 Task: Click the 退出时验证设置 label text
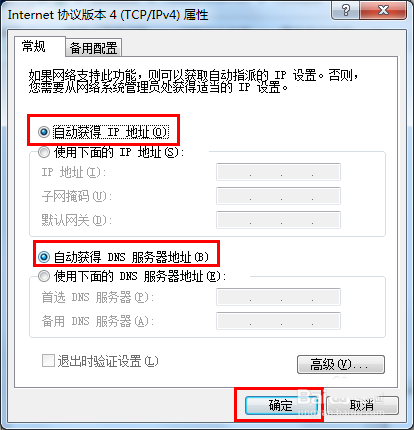[x=108, y=361]
